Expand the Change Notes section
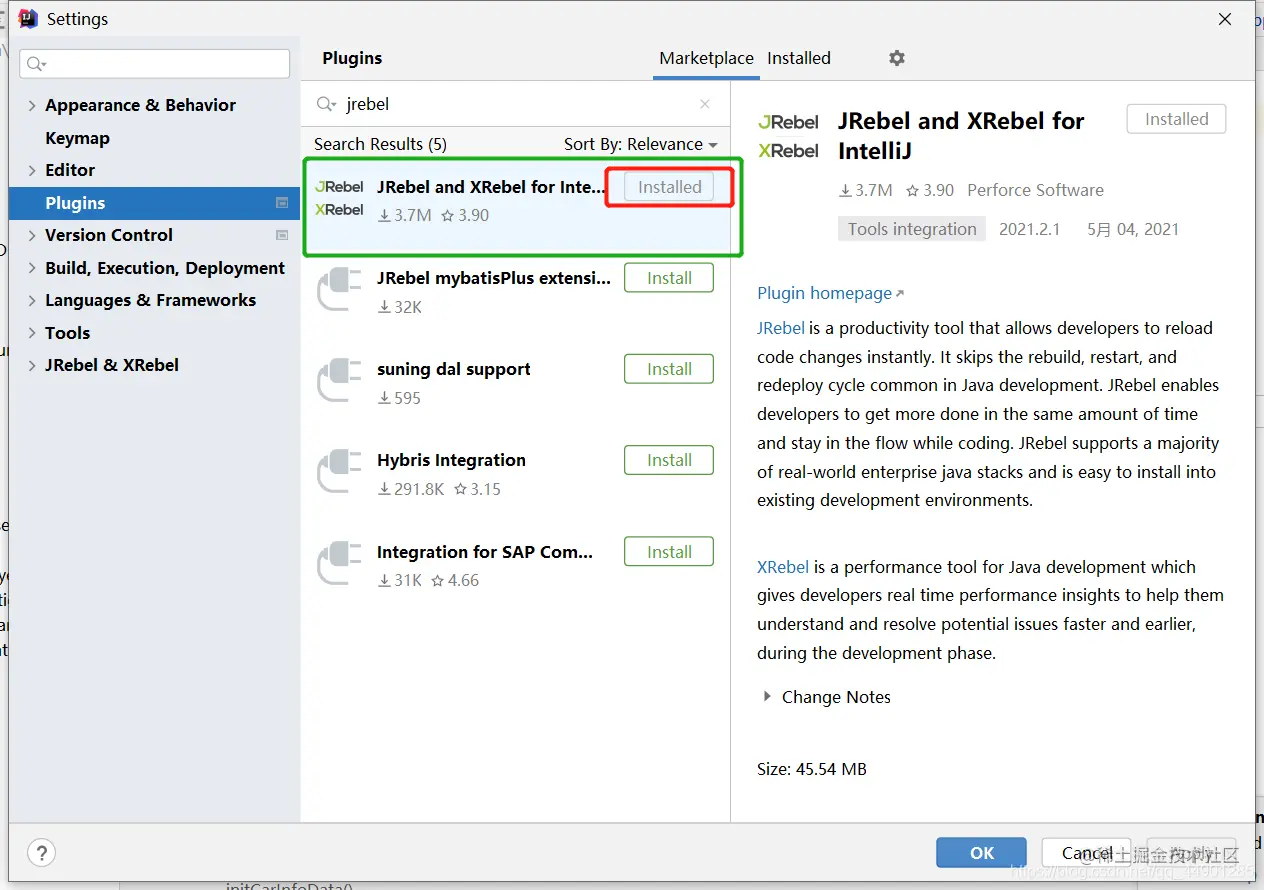Image resolution: width=1264 pixels, height=890 pixels. 767,697
